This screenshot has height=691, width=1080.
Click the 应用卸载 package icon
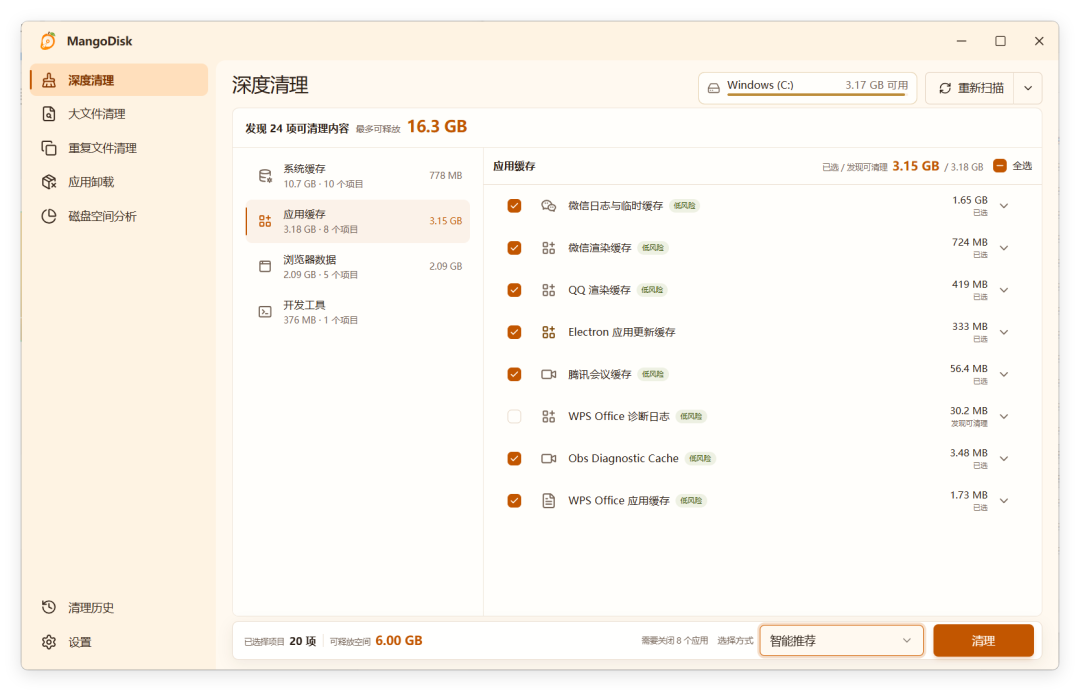click(49, 182)
